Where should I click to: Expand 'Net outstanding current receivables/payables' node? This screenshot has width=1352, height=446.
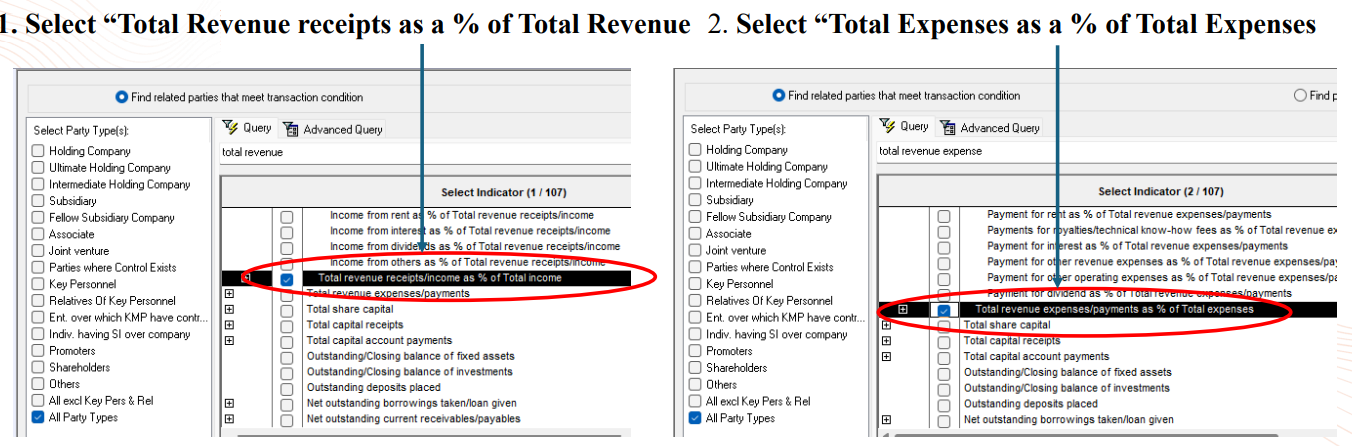tap(230, 419)
